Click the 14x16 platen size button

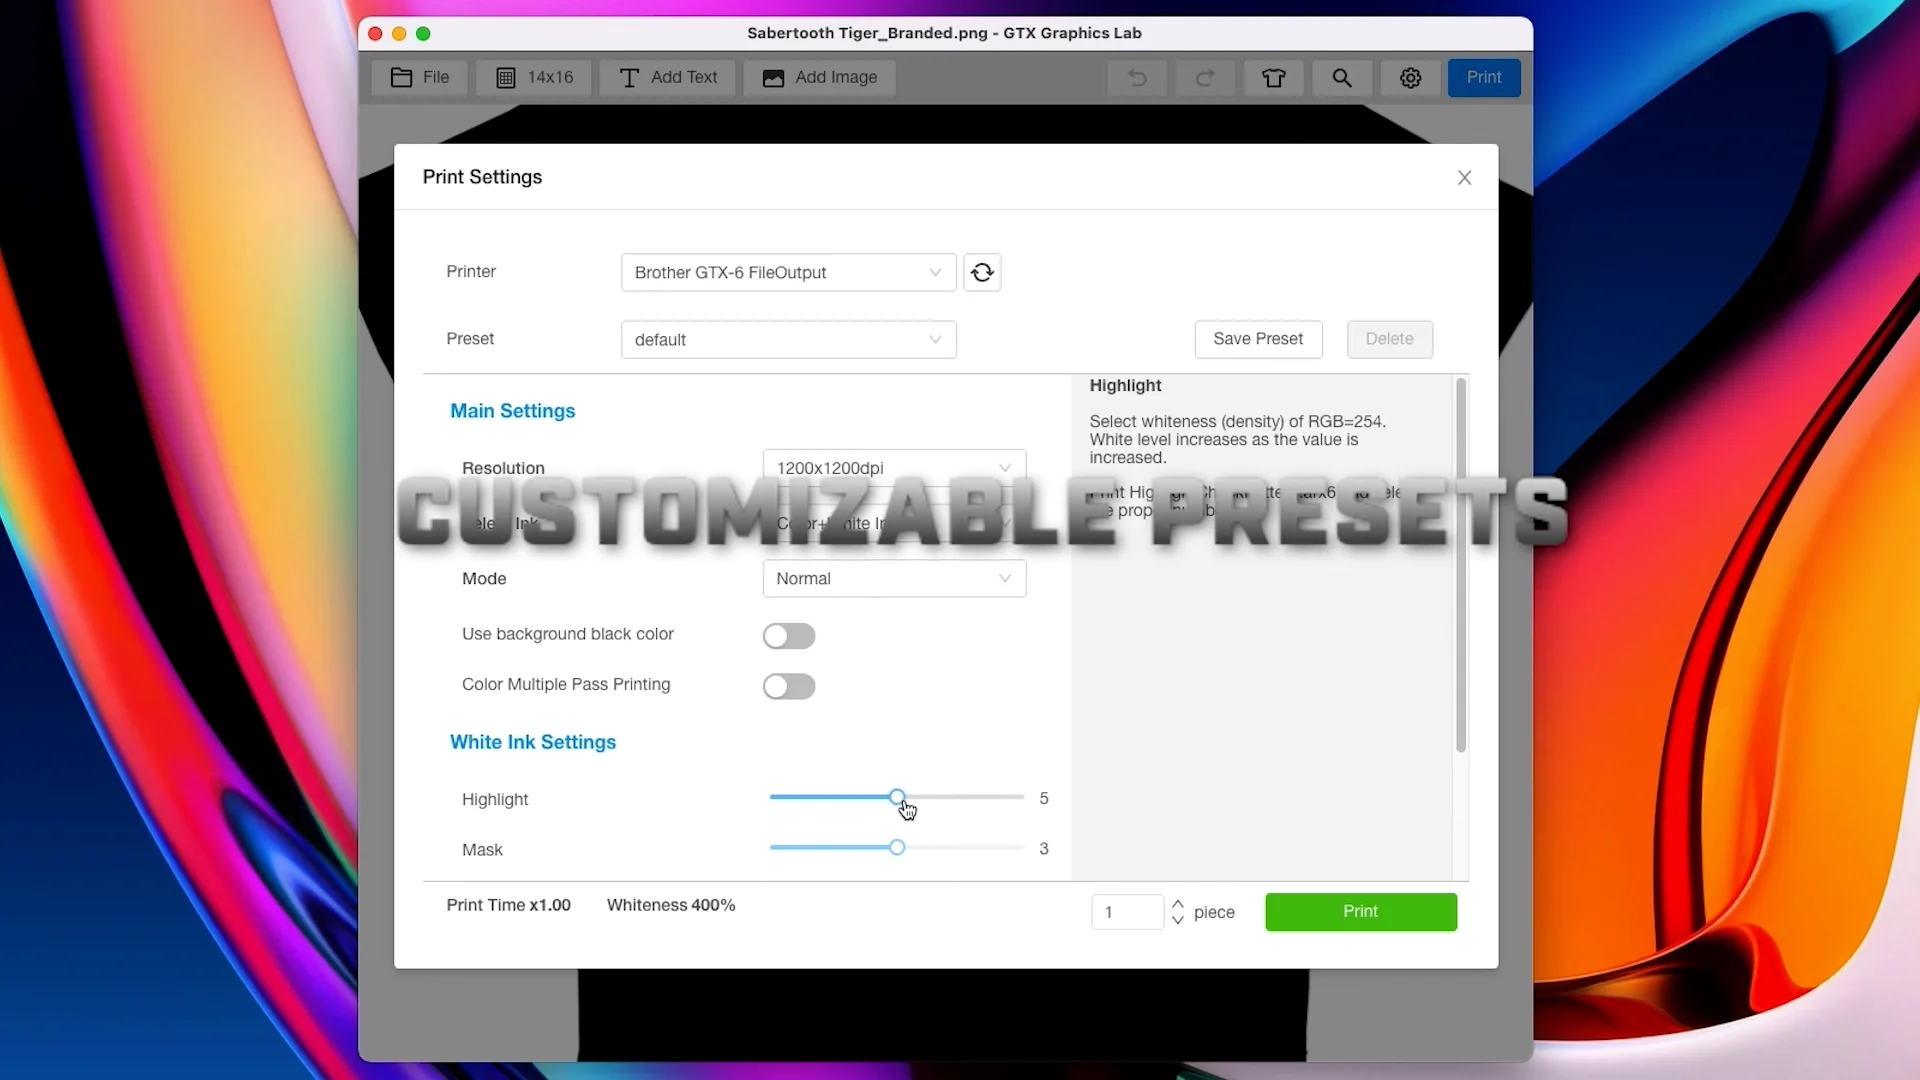point(535,77)
